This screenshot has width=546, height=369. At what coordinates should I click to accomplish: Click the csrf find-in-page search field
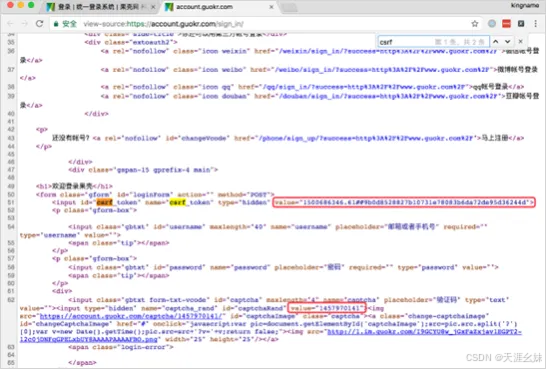click(x=433, y=42)
